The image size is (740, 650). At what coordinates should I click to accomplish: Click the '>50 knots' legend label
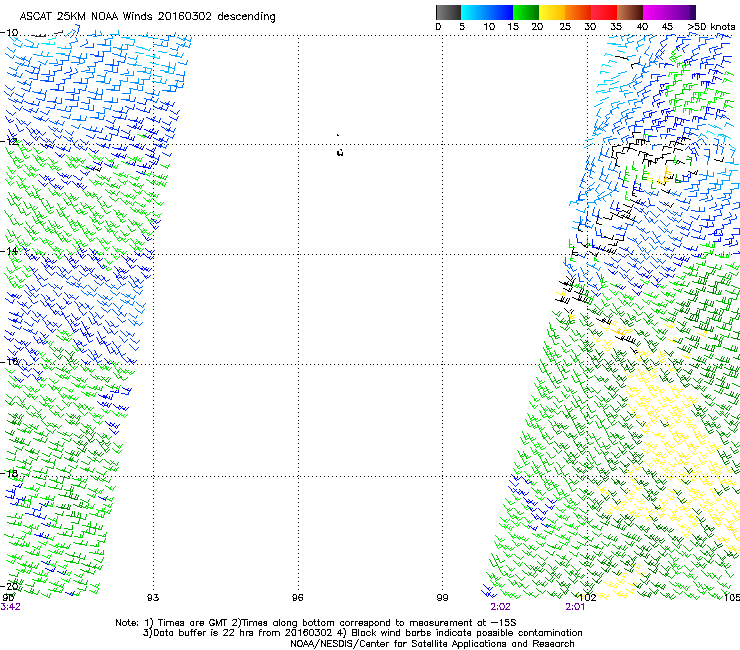711,27
